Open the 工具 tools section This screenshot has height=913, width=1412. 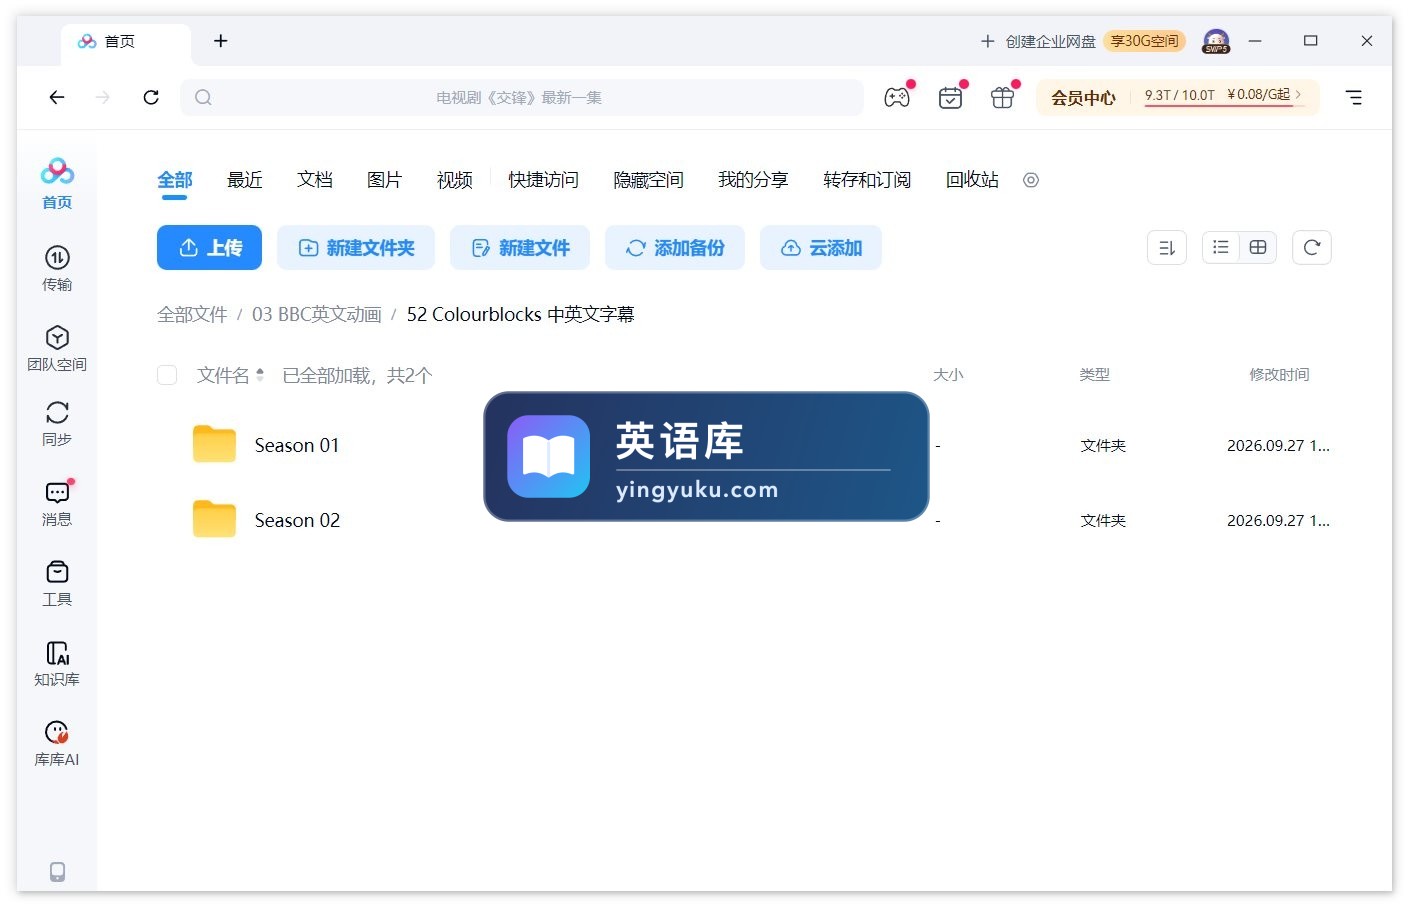coord(57,583)
